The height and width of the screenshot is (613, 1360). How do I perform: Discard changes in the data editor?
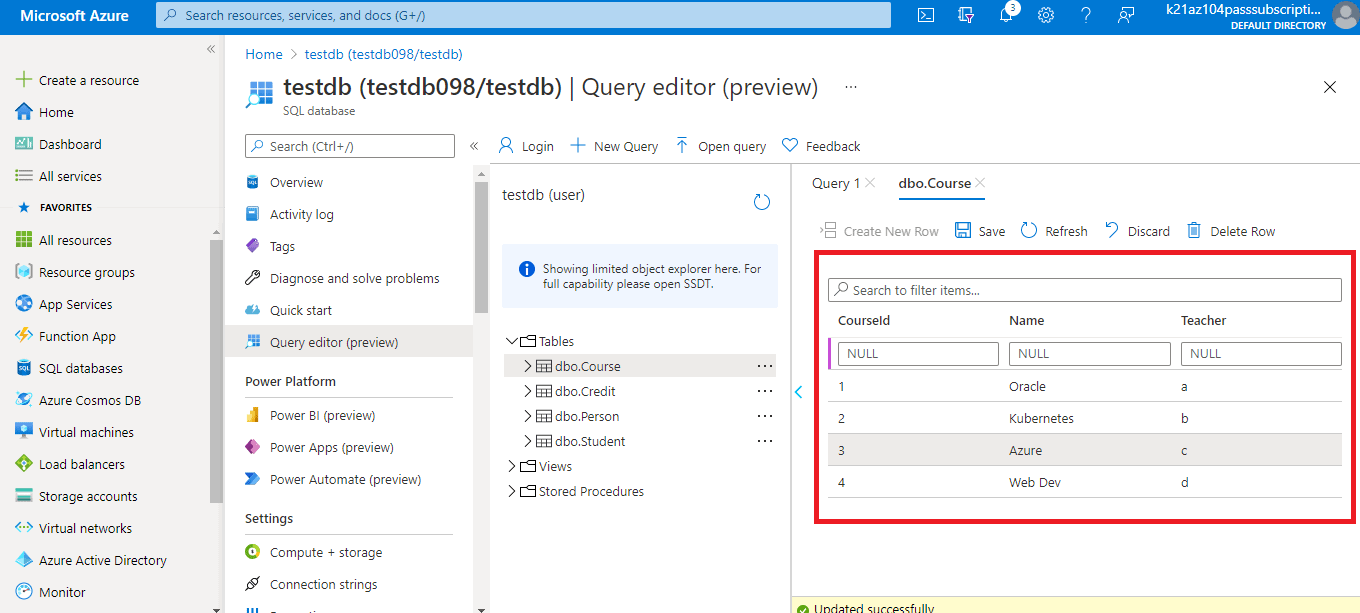pyautogui.click(x=1137, y=231)
